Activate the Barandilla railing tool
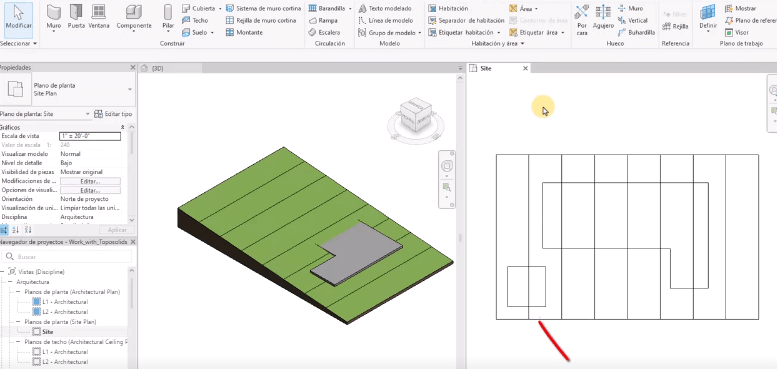The image size is (777, 369). point(327,8)
